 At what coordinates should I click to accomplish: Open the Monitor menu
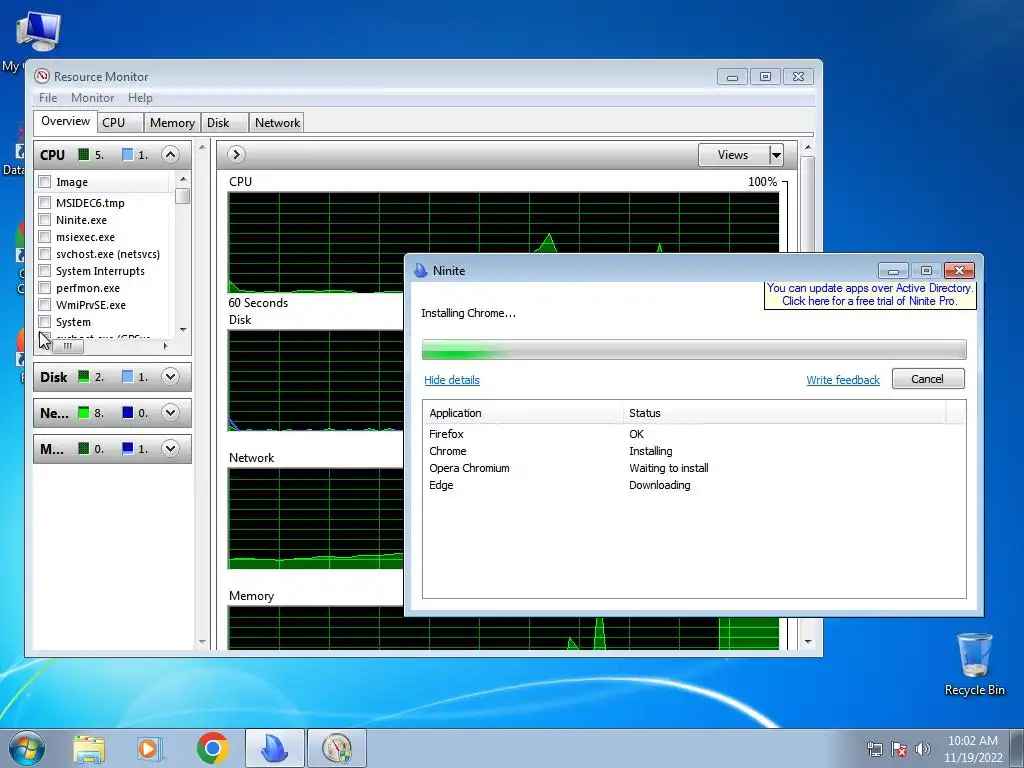pyautogui.click(x=92, y=98)
